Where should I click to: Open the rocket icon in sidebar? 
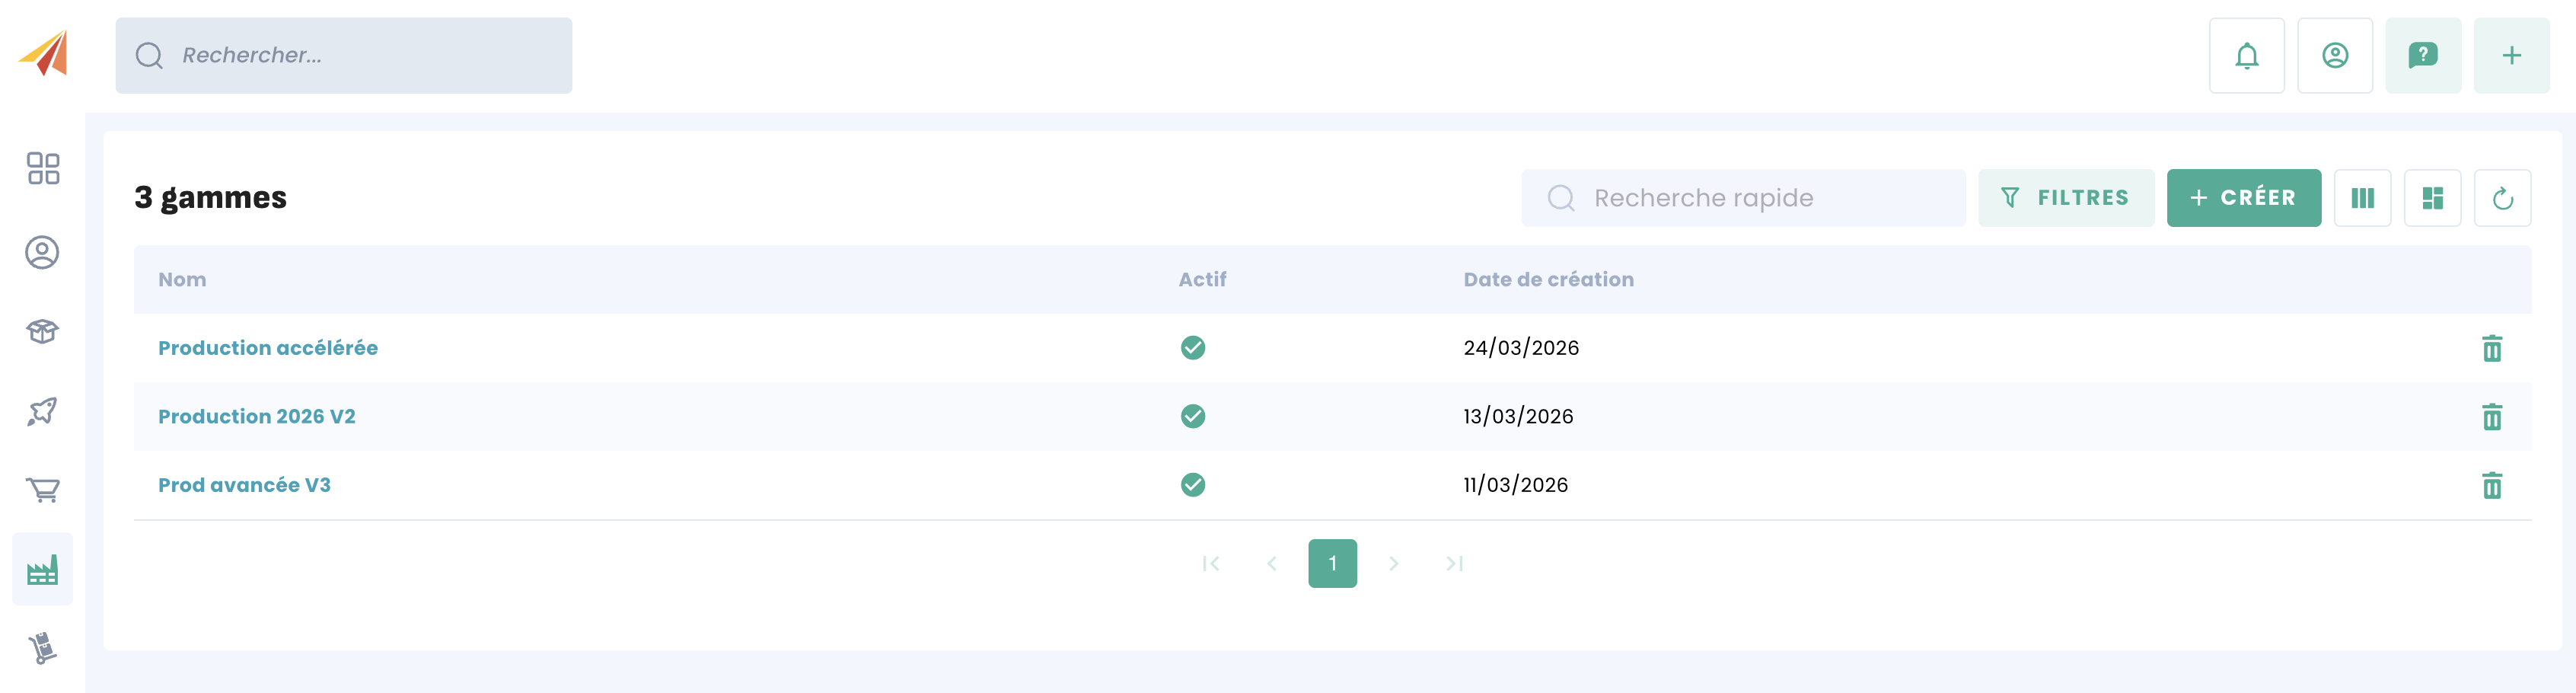tap(42, 411)
